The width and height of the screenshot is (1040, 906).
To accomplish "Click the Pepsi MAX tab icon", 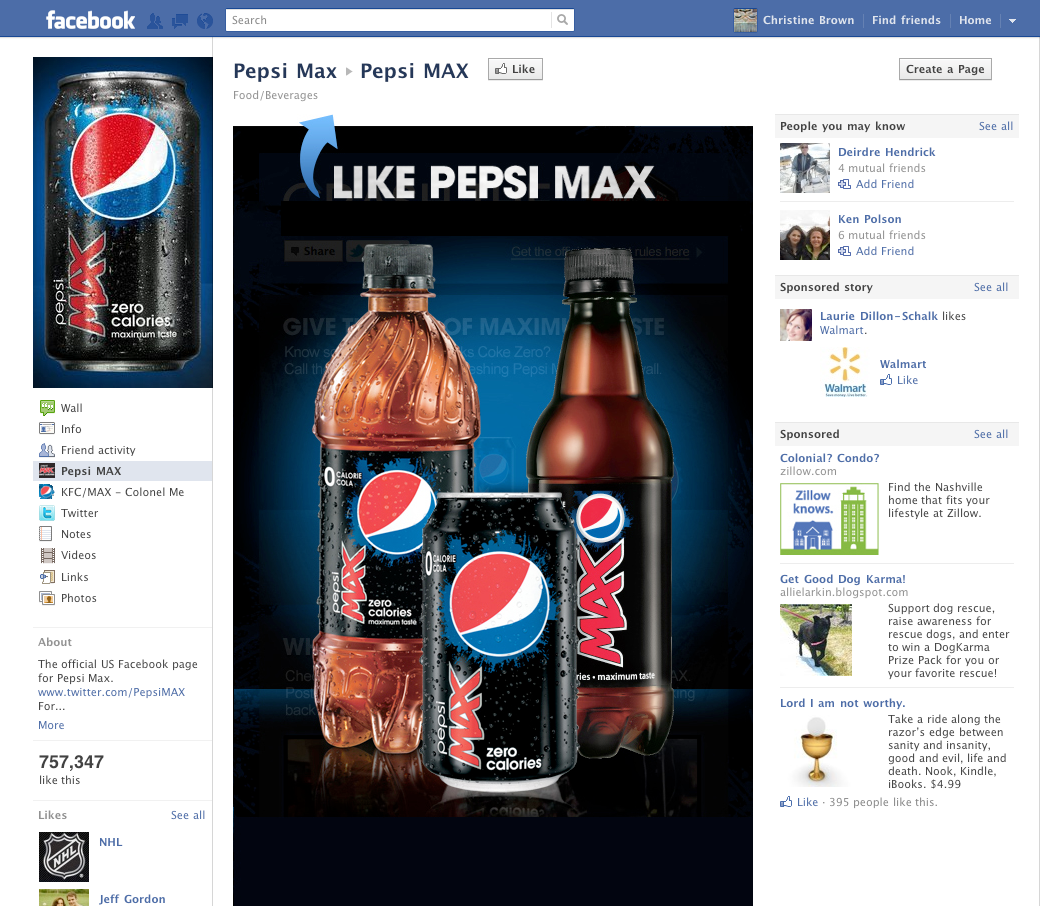I will click(47, 471).
